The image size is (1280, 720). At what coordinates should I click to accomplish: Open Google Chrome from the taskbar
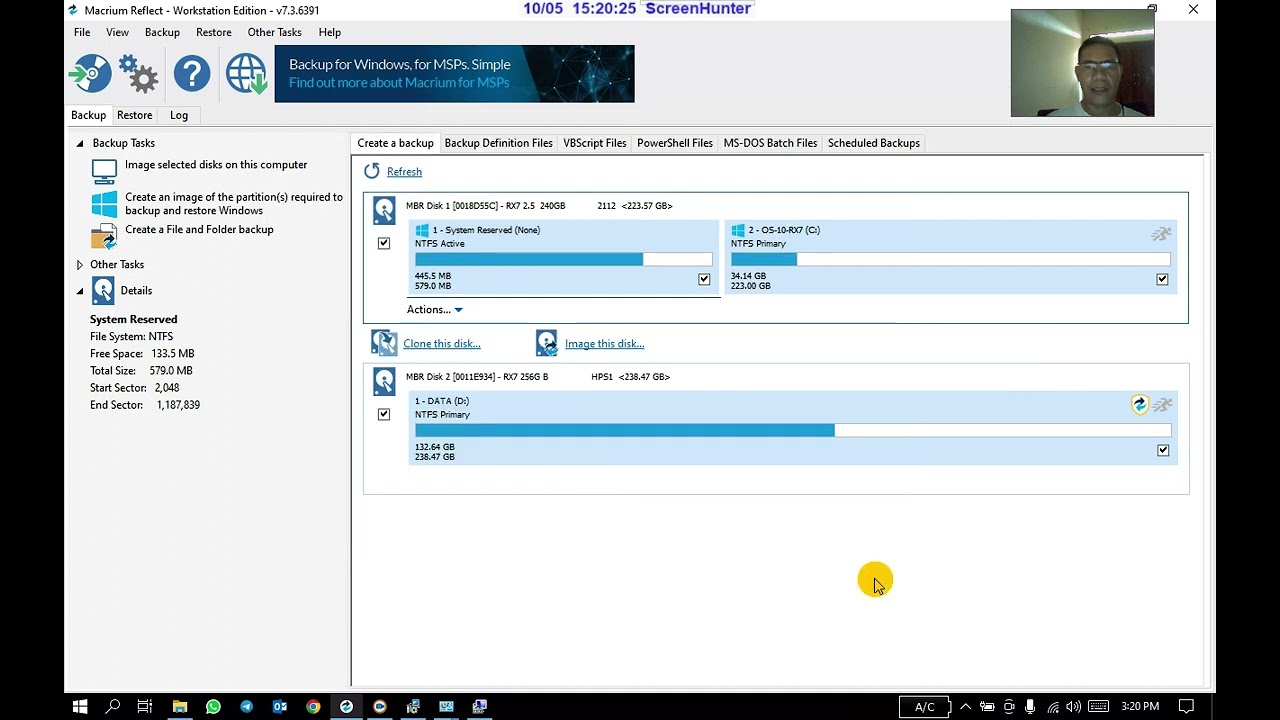coord(313,706)
